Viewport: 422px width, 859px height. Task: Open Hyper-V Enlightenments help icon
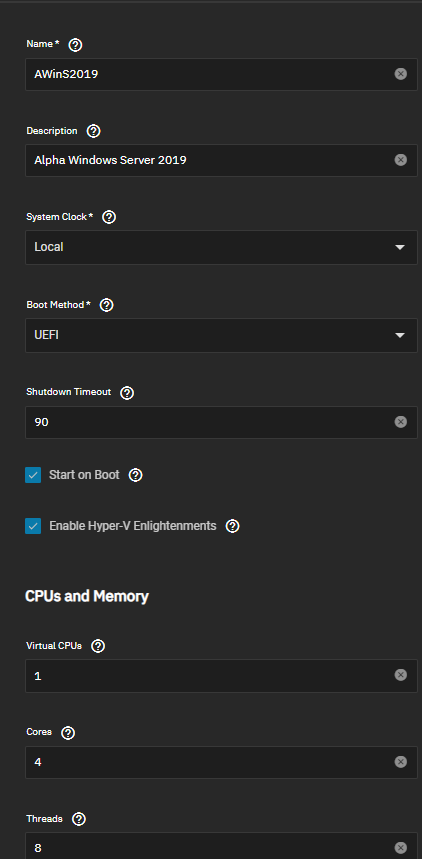click(x=232, y=526)
